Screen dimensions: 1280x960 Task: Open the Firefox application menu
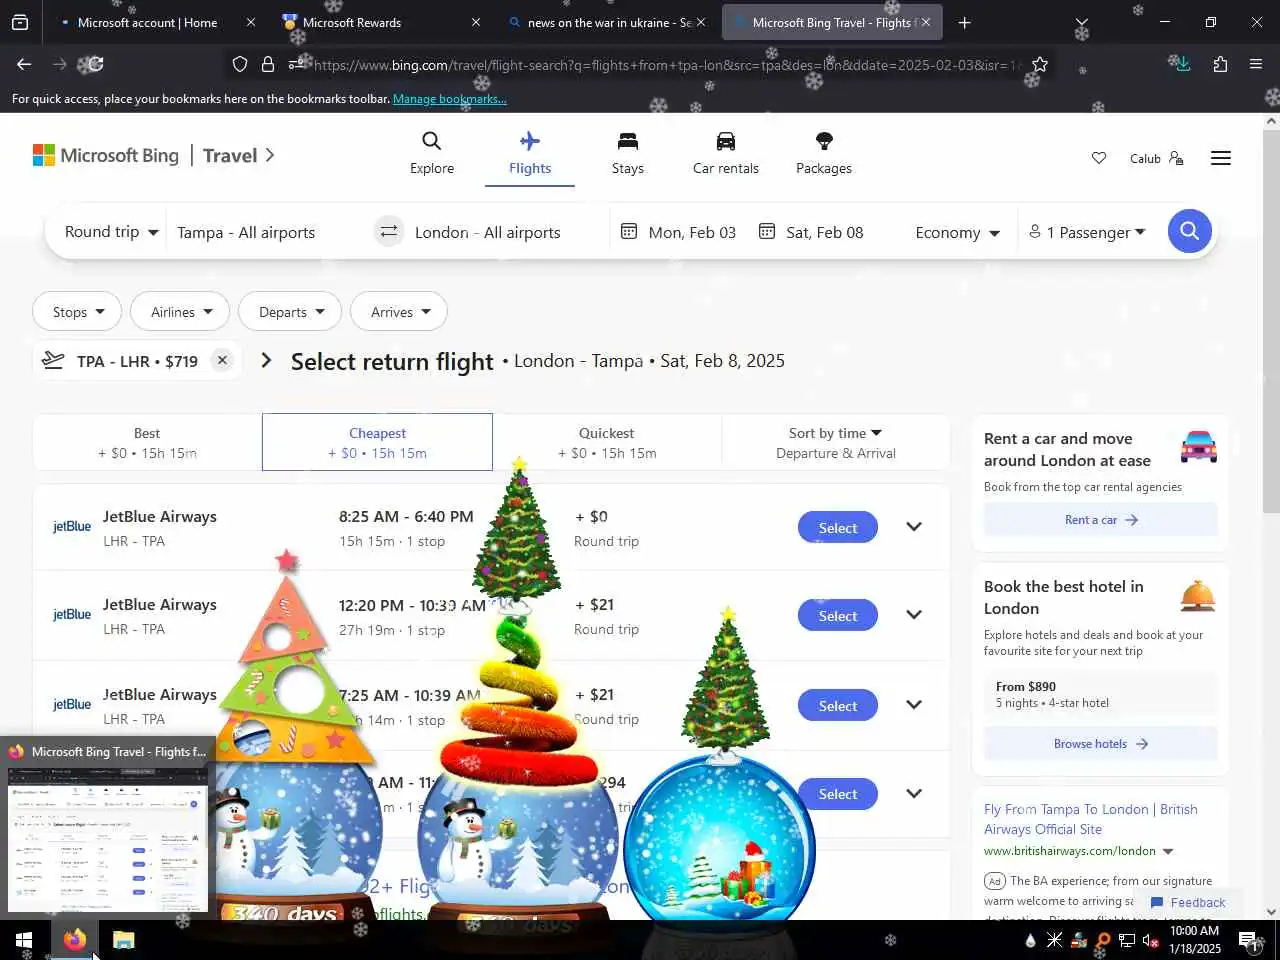1256,64
